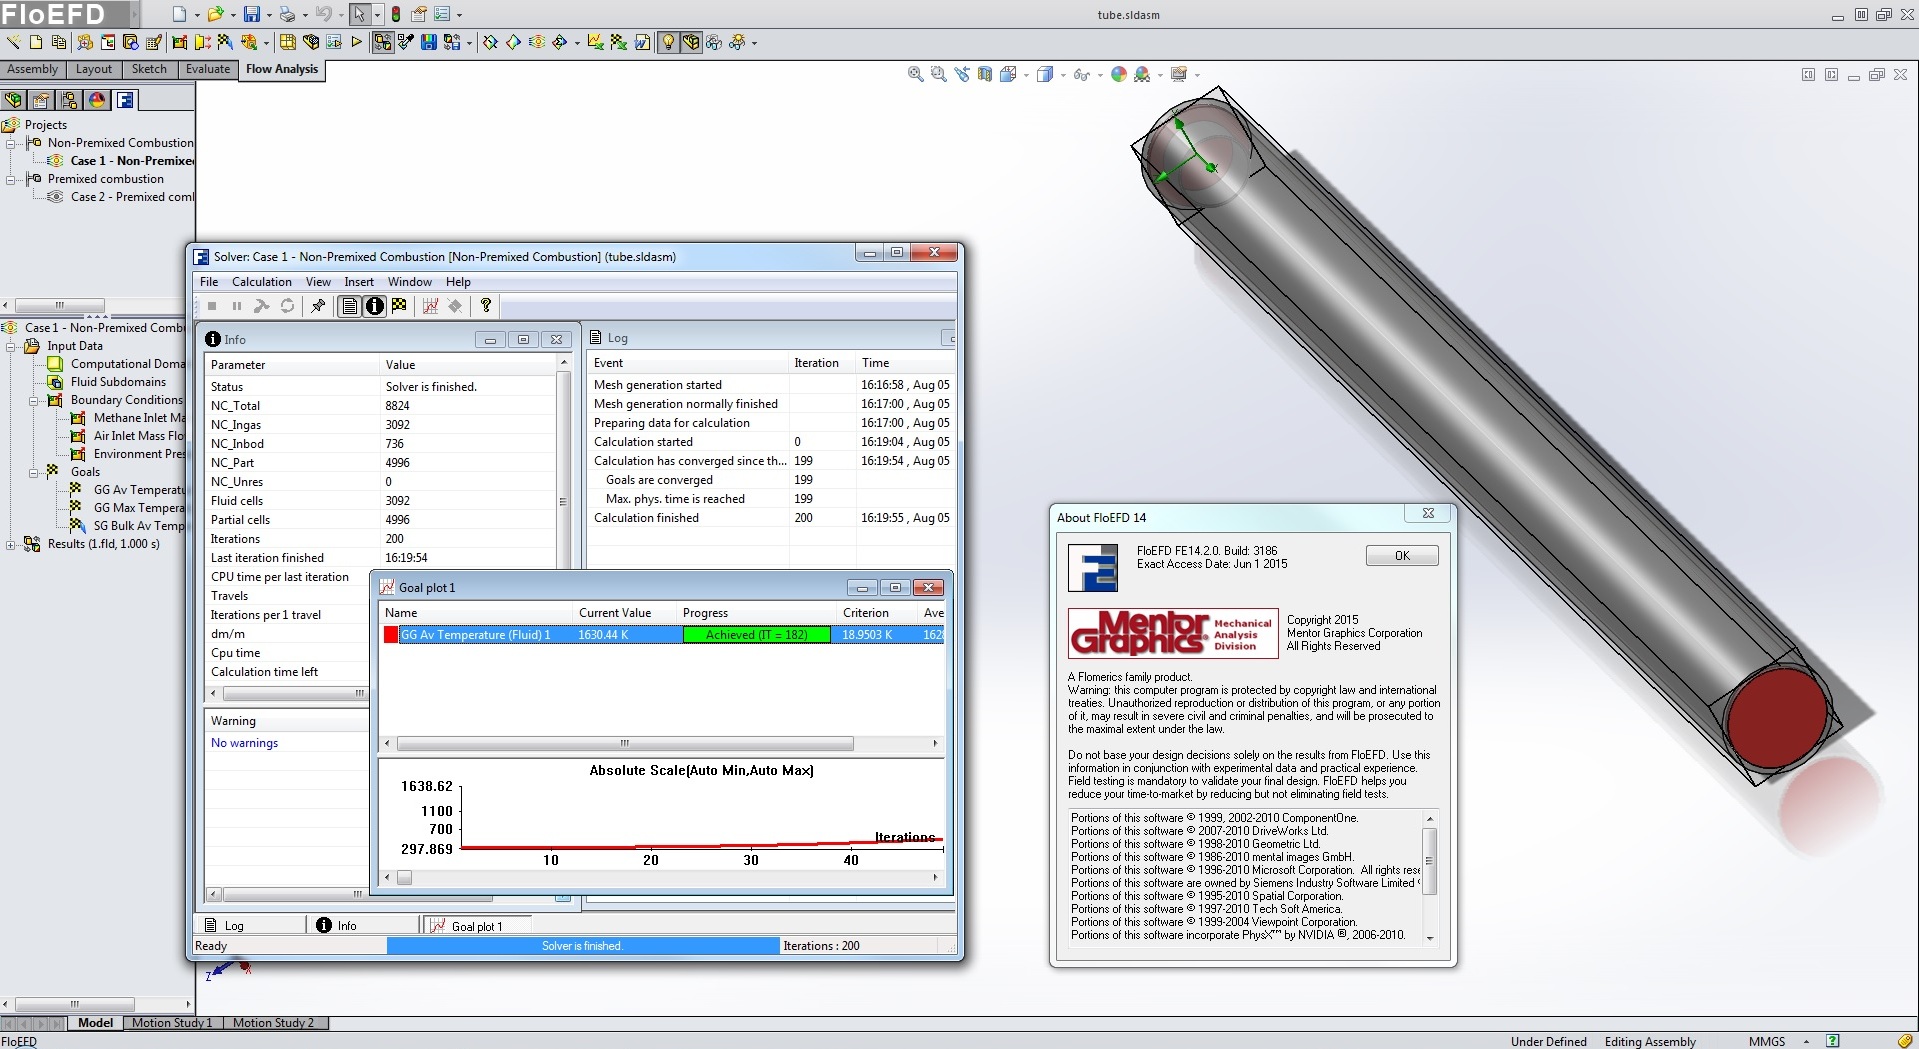Toggle the Log window icon in Solver toolbar
The image size is (1919, 1049).
click(349, 306)
